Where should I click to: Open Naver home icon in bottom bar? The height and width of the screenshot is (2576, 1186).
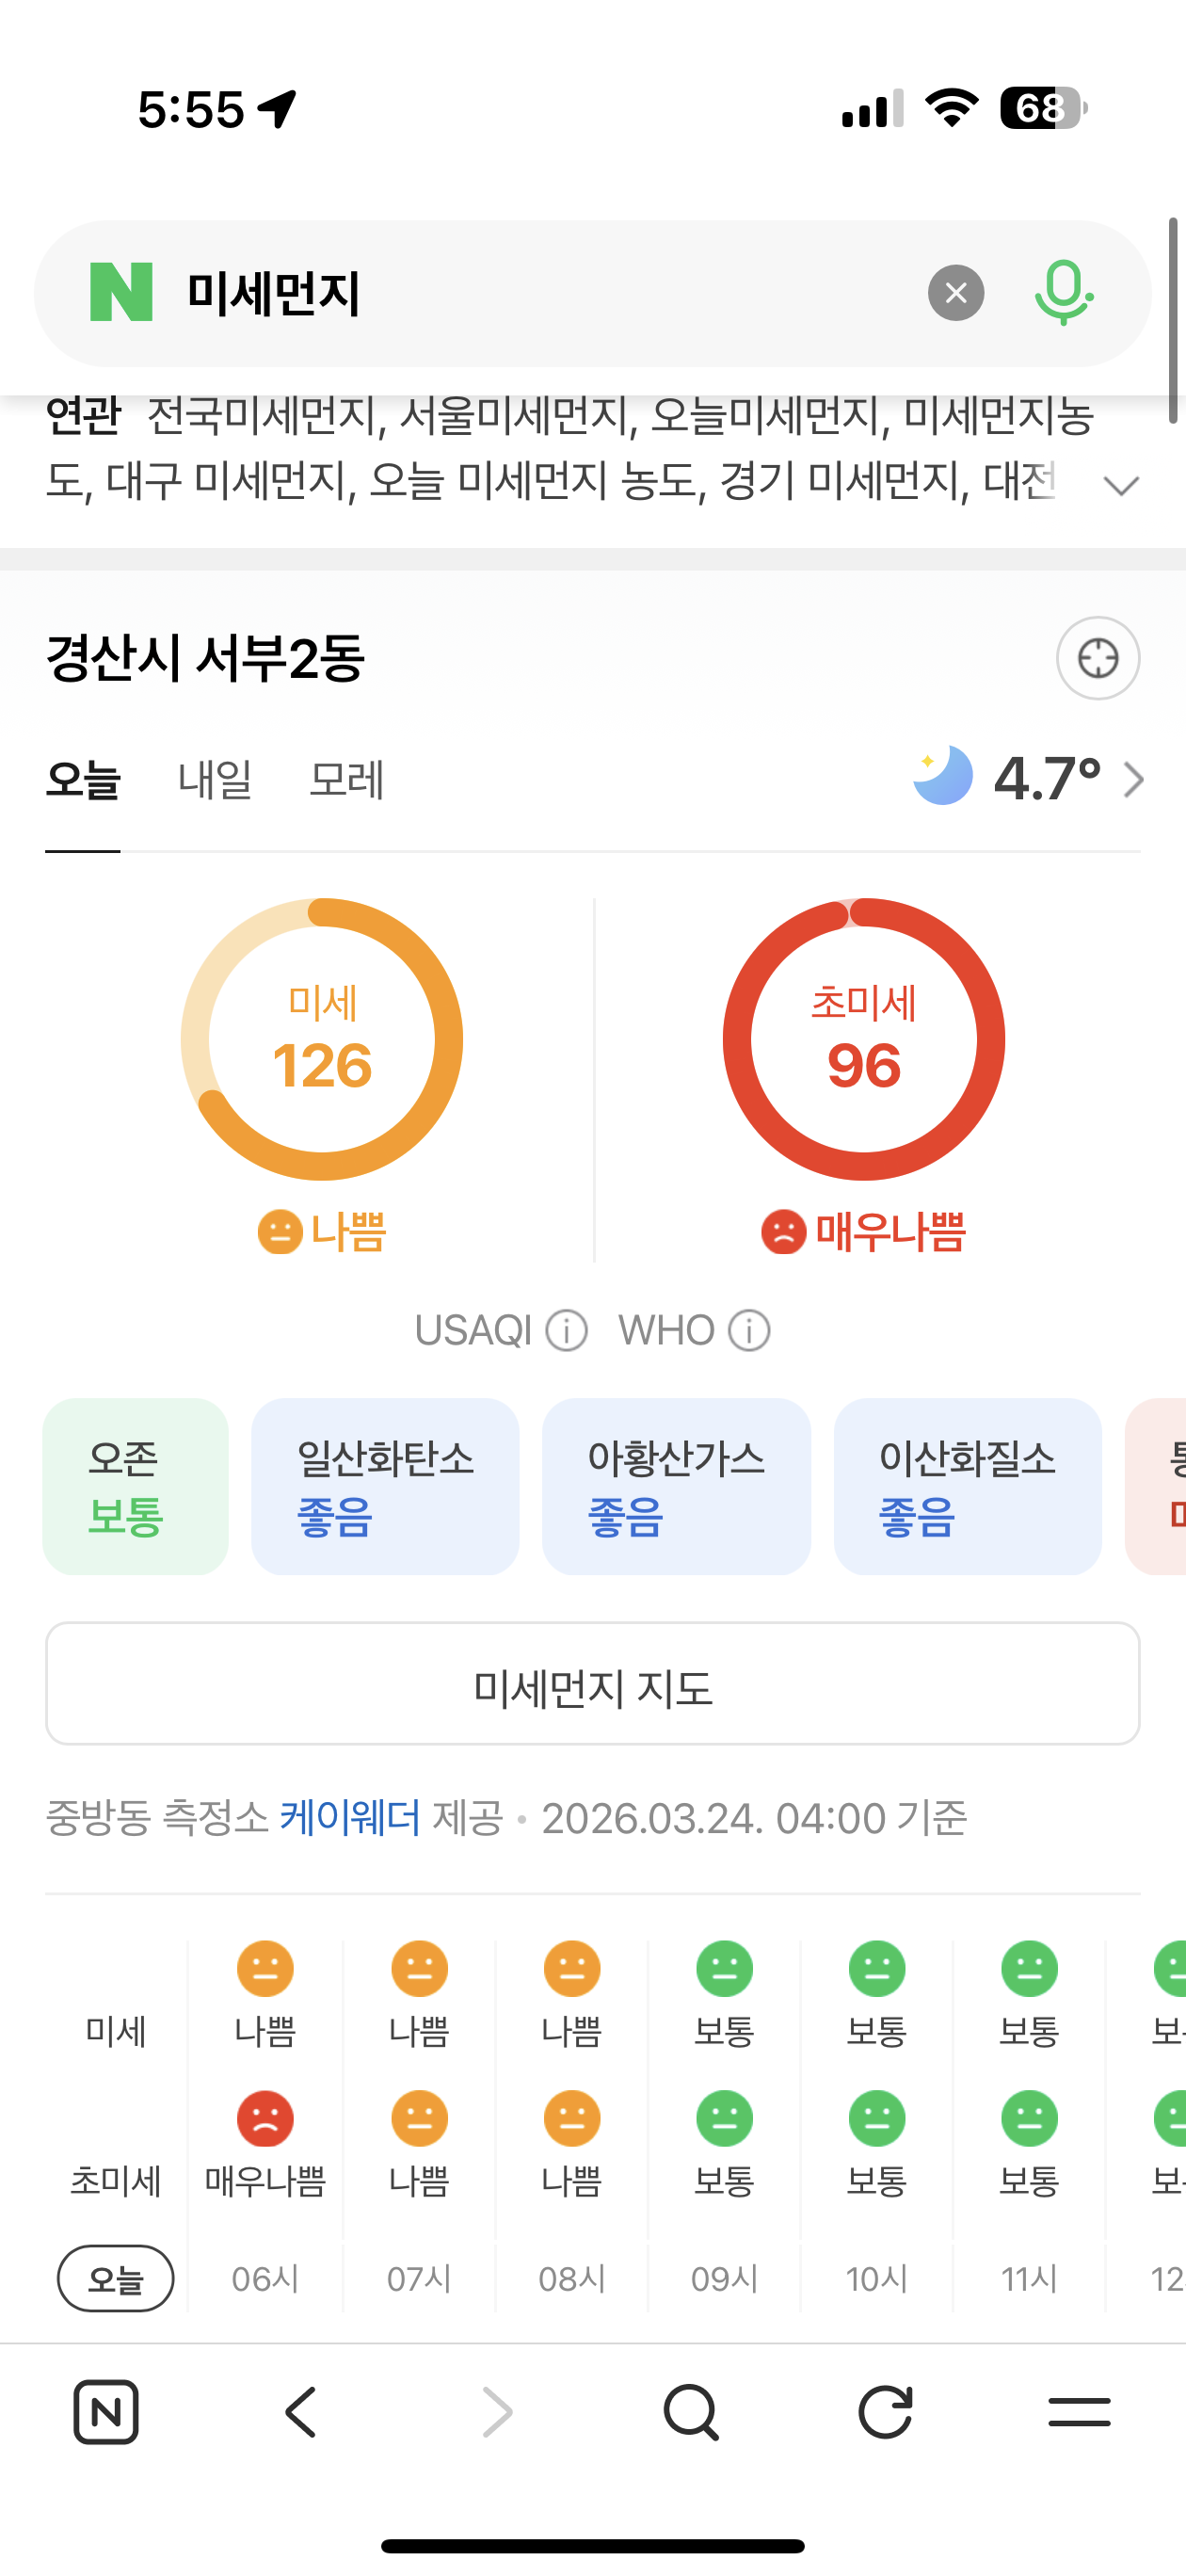[x=106, y=2412]
